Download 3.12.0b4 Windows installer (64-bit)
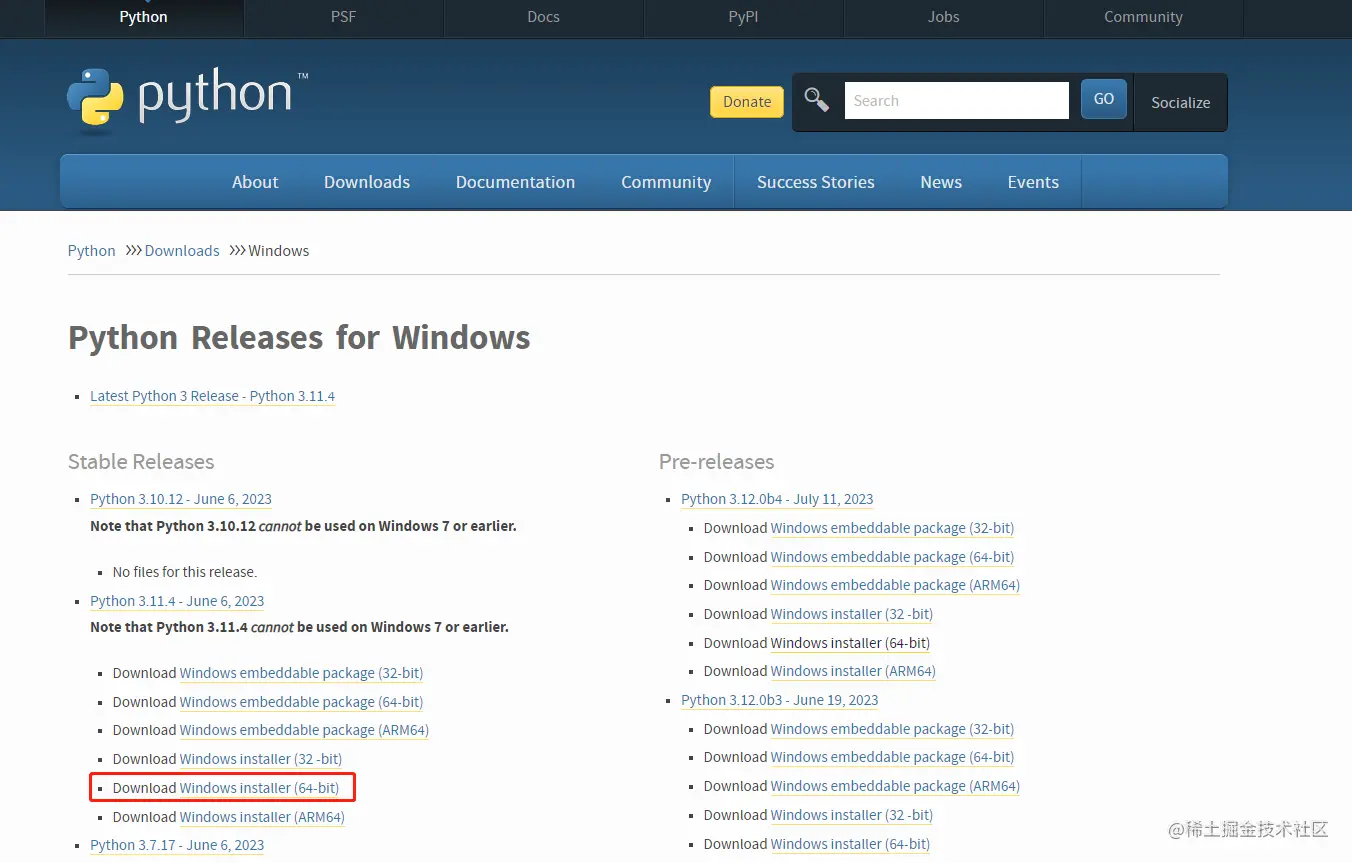1352x863 pixels. pos(850,643)
